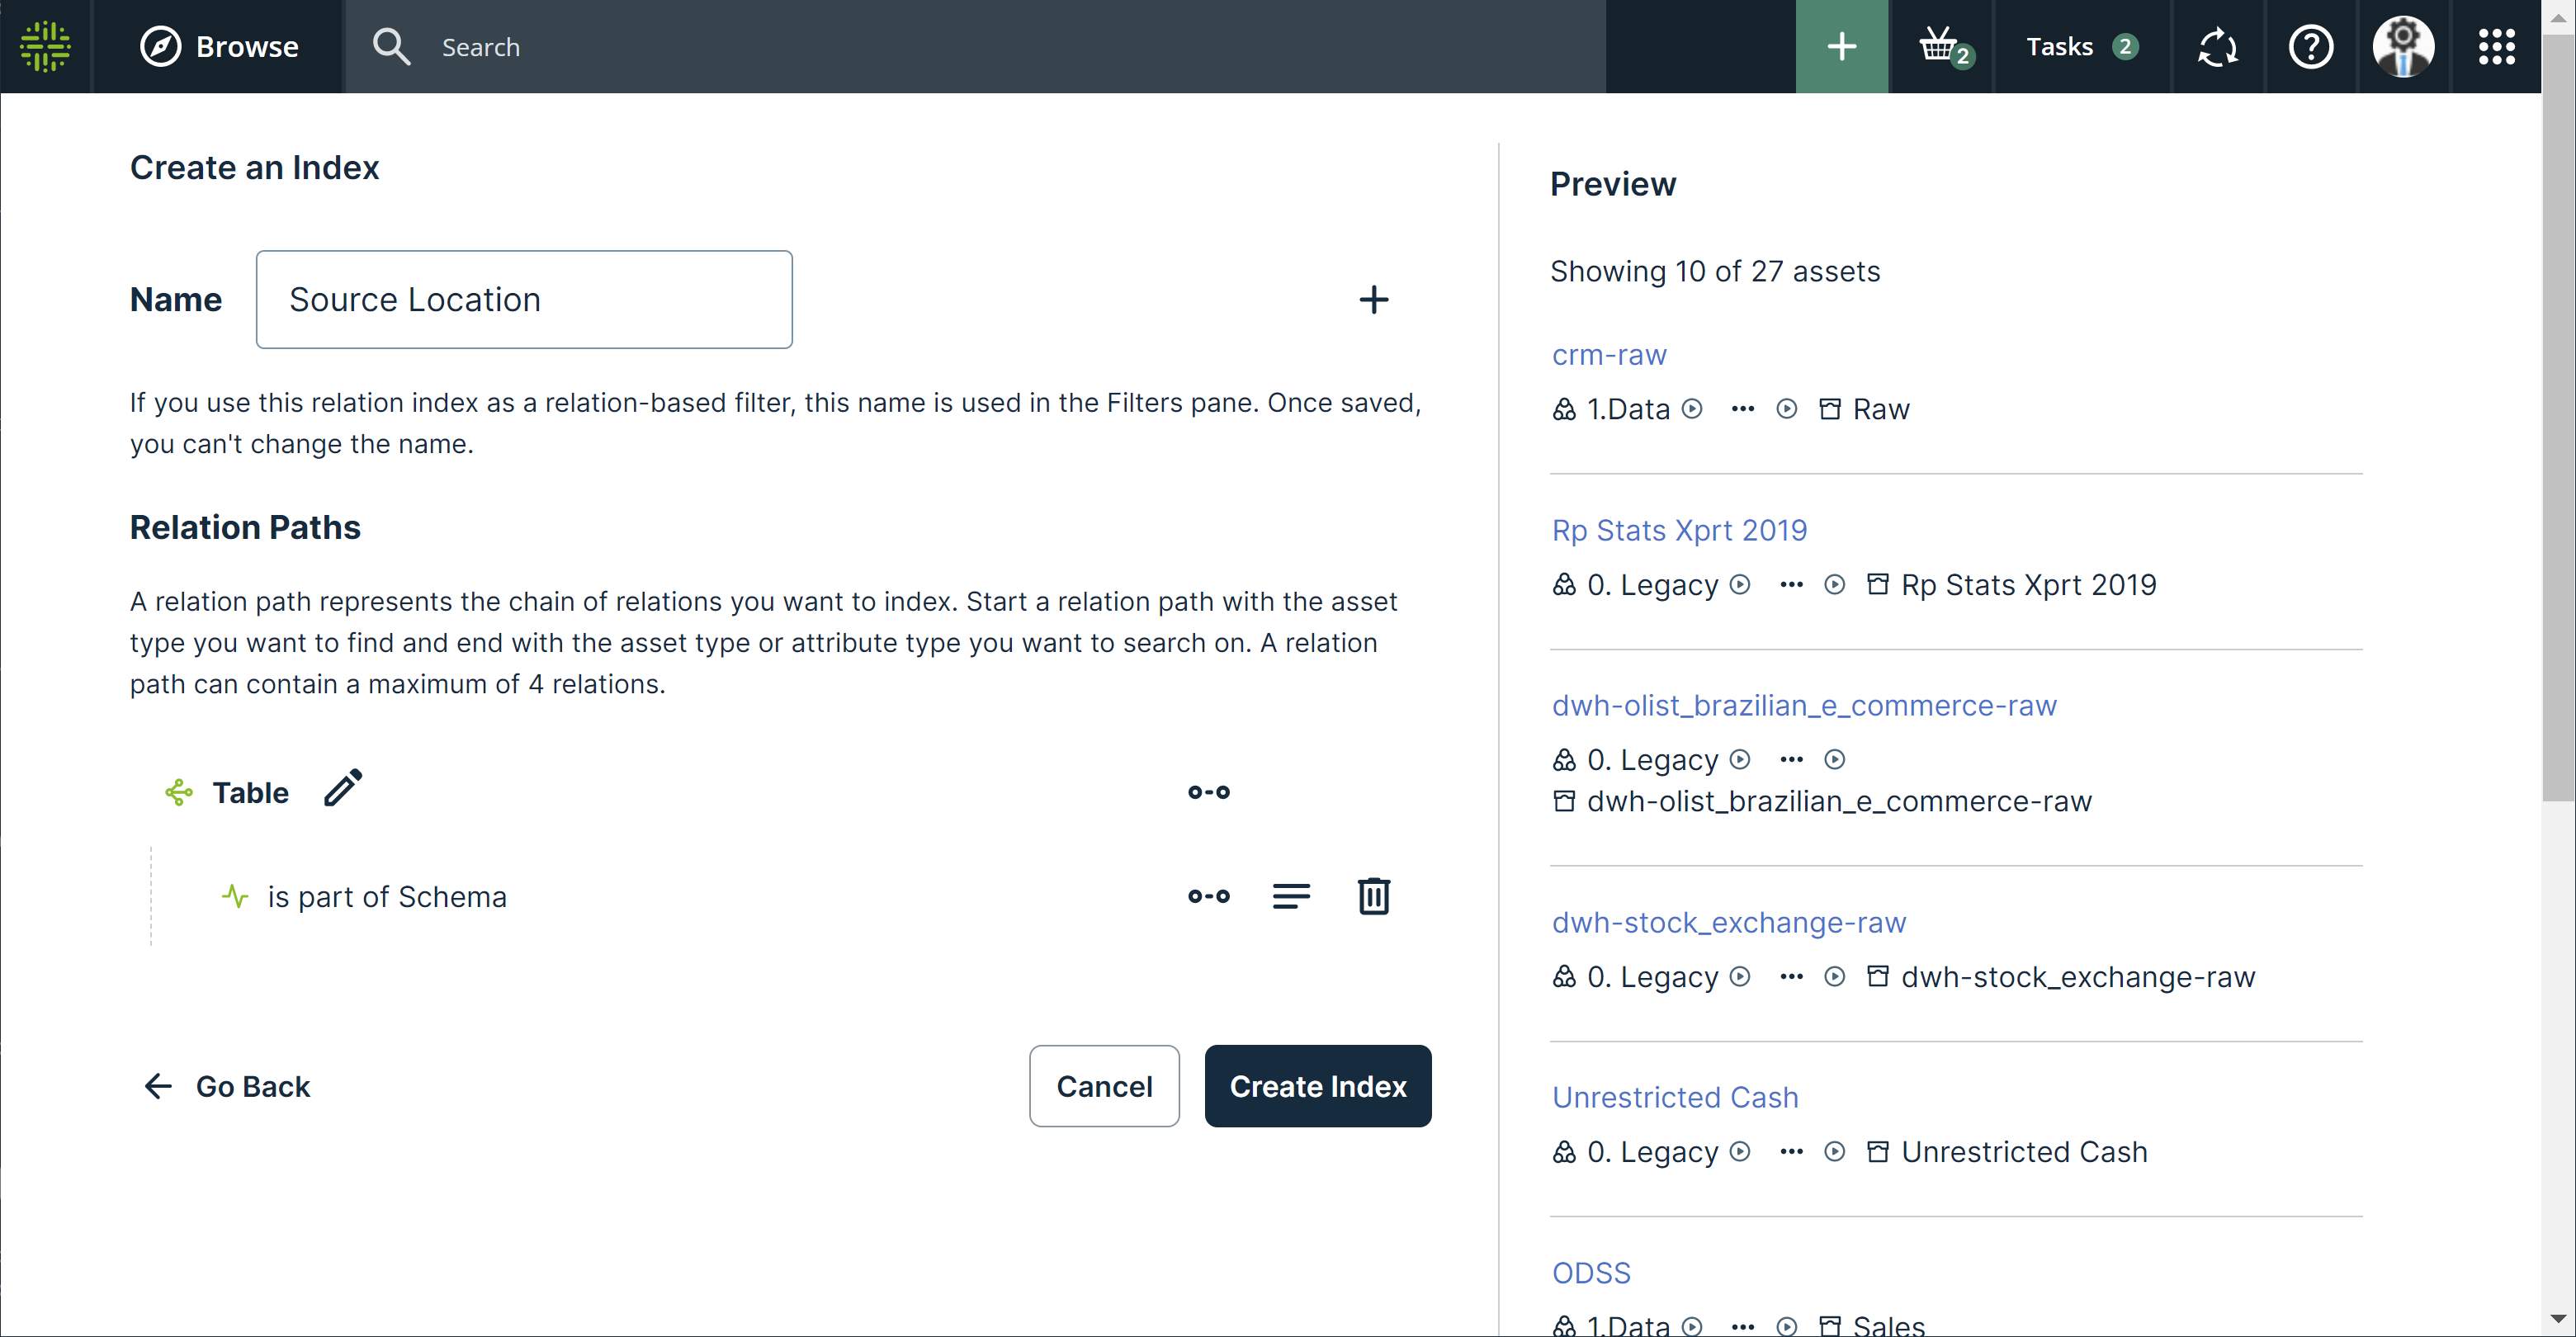Click the lines icon beside Schema relation
This screenshot has width=2576, height=1337.
(1290, 896)
